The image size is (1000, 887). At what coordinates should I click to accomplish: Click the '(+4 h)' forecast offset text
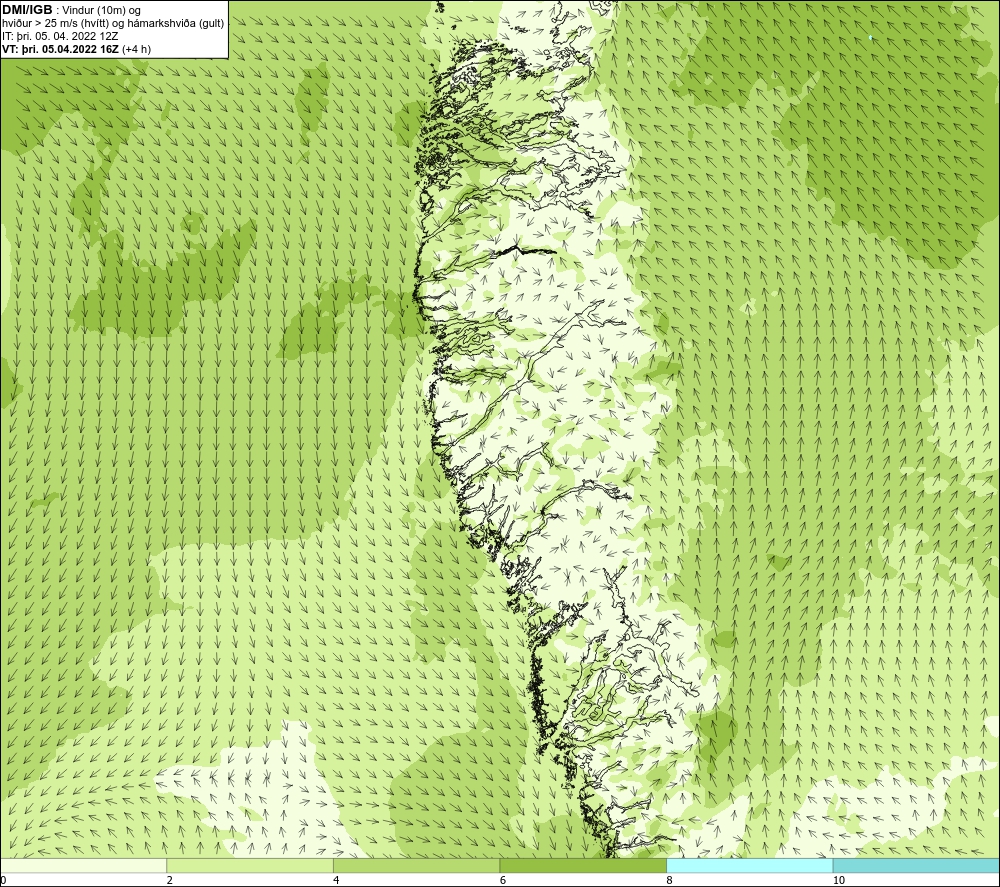coord(136,49)
